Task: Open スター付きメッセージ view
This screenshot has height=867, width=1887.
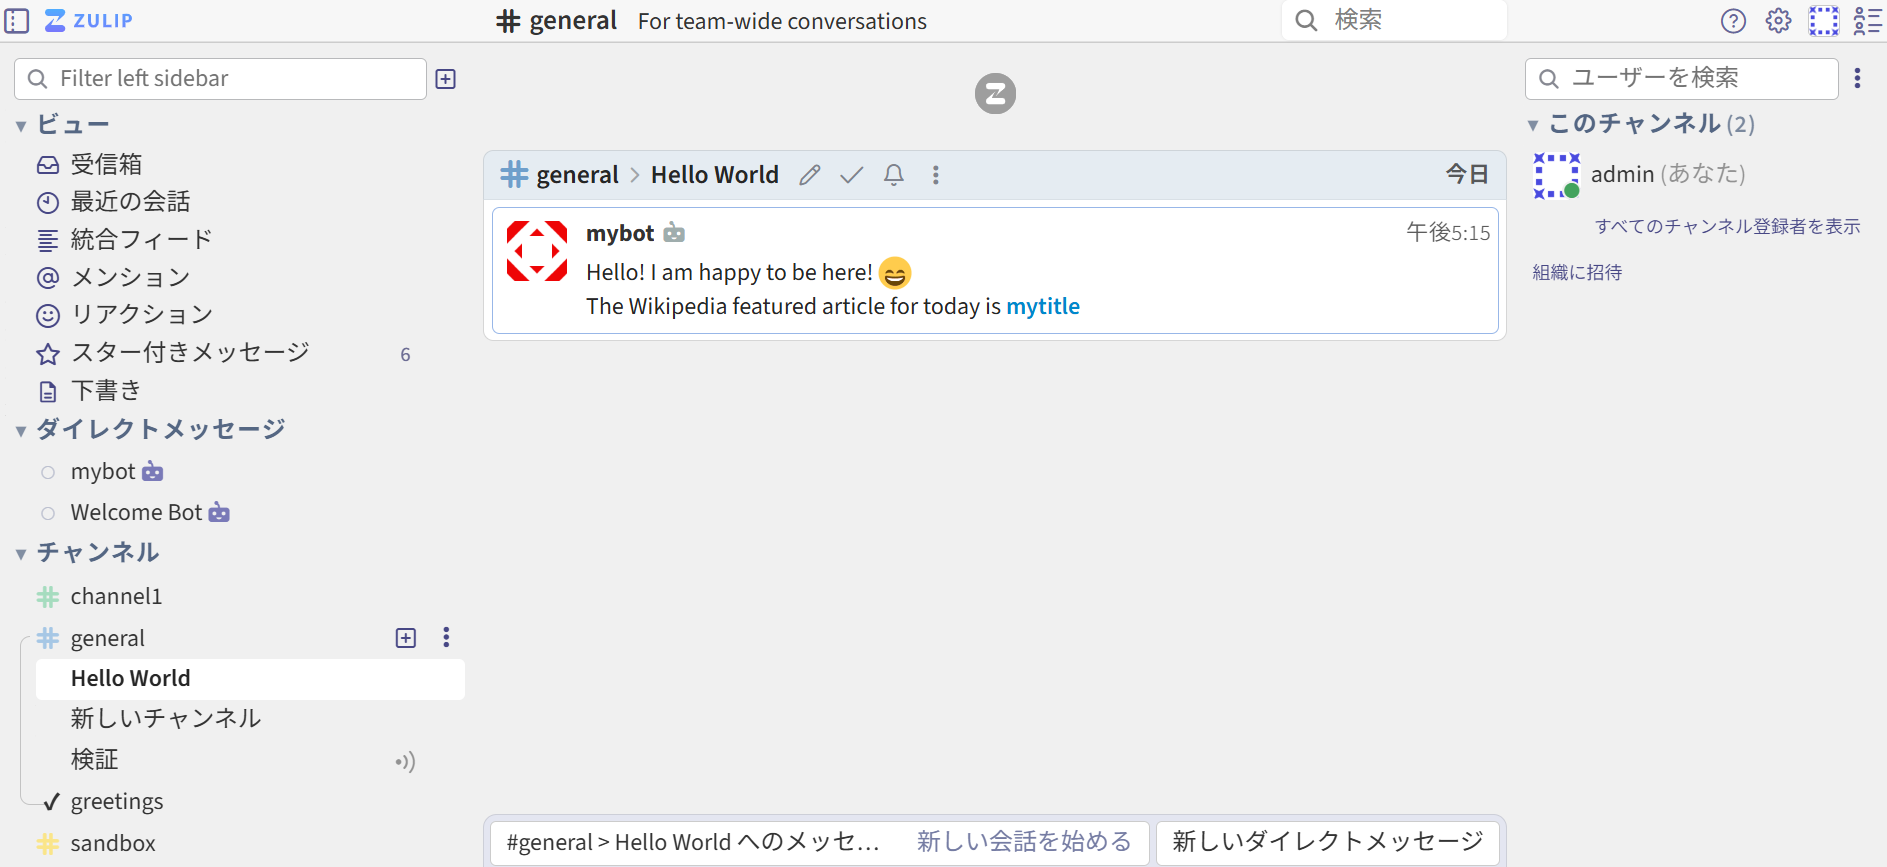Action: [x=190, y=353]
